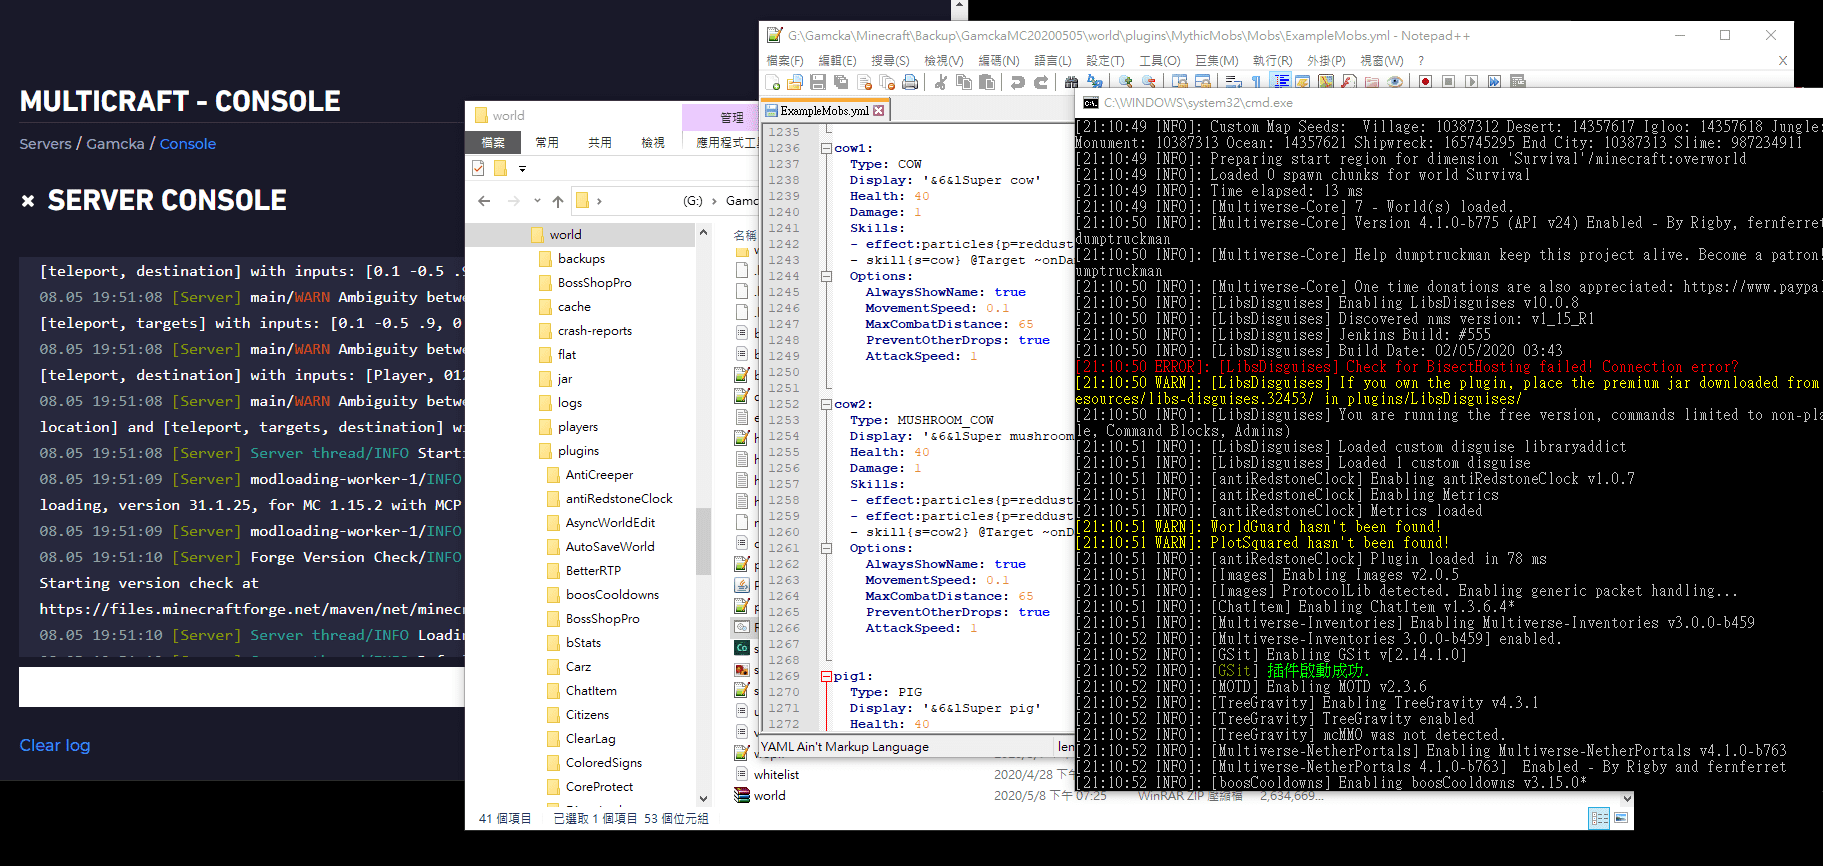Select the plugins folder in Explorer tree
Viewport: 1823px width, 866px height.
578,451
